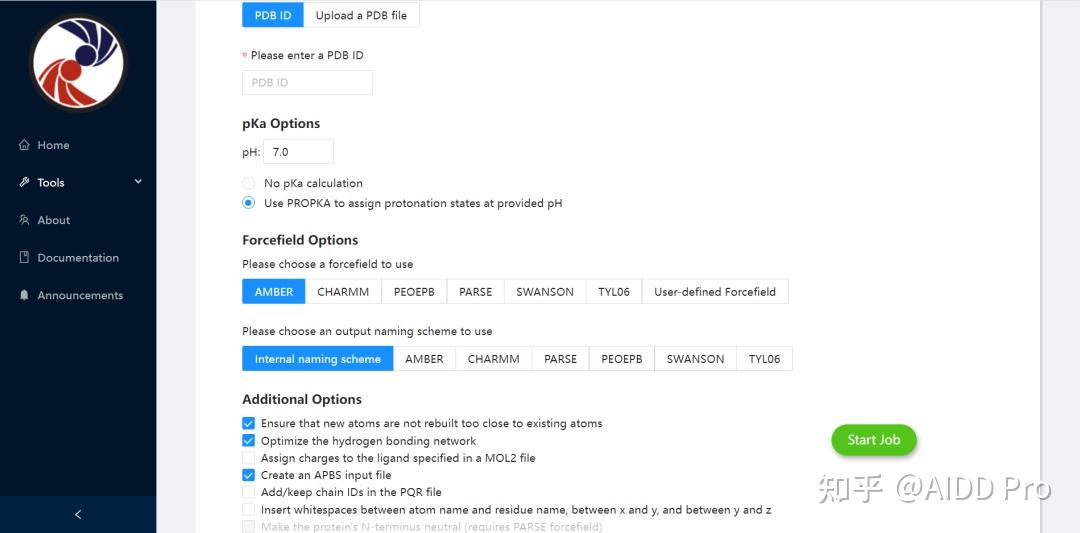
Task: Click the Documentation file icon
Action: click(24, 258)
